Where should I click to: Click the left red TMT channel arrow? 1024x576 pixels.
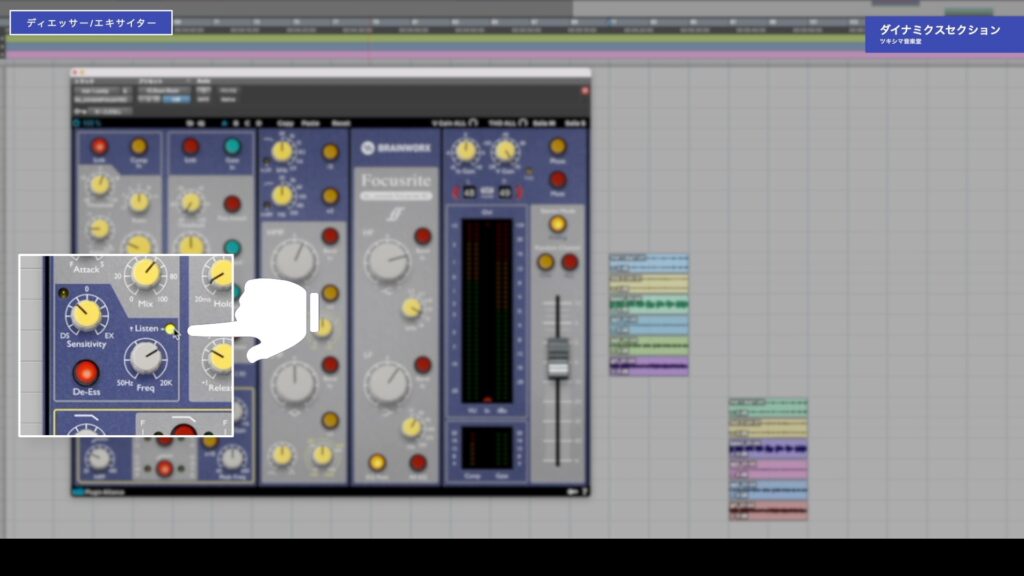pyautogui.click(x=456, y=192)
